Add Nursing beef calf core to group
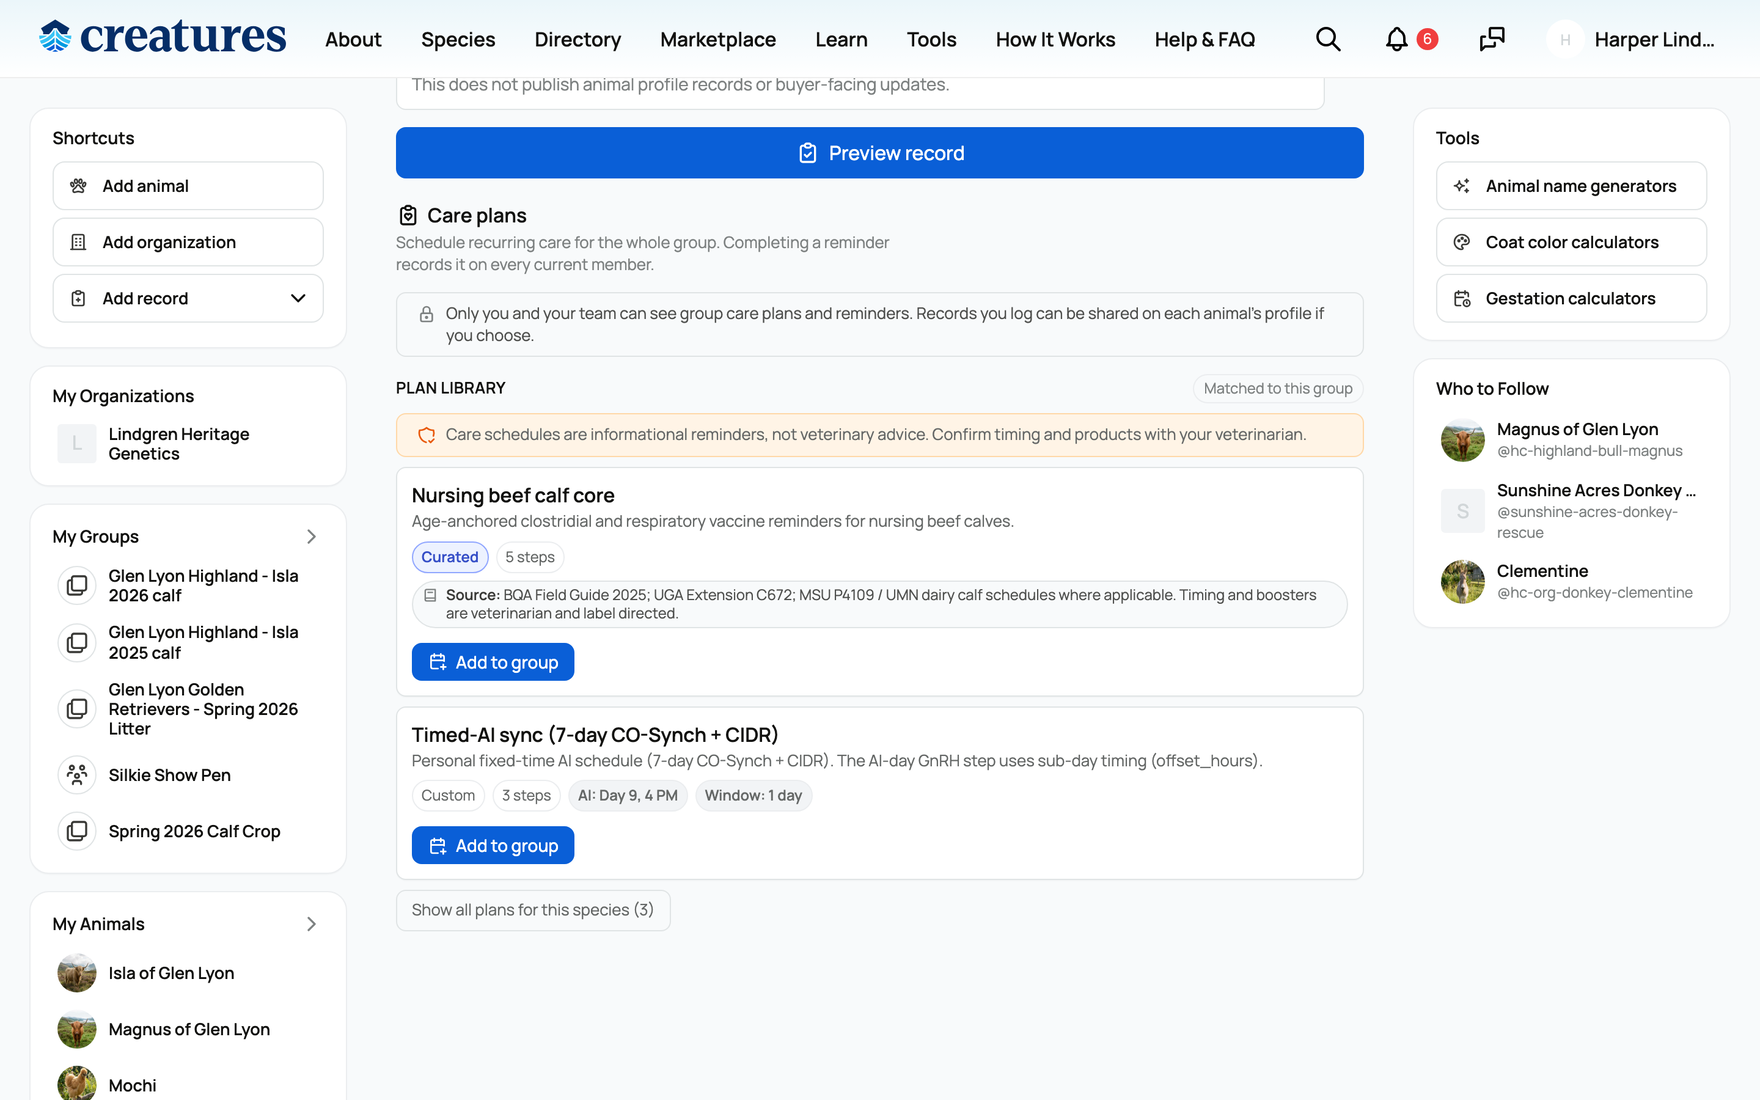1760x1100 pixels. tap(493, 662)
